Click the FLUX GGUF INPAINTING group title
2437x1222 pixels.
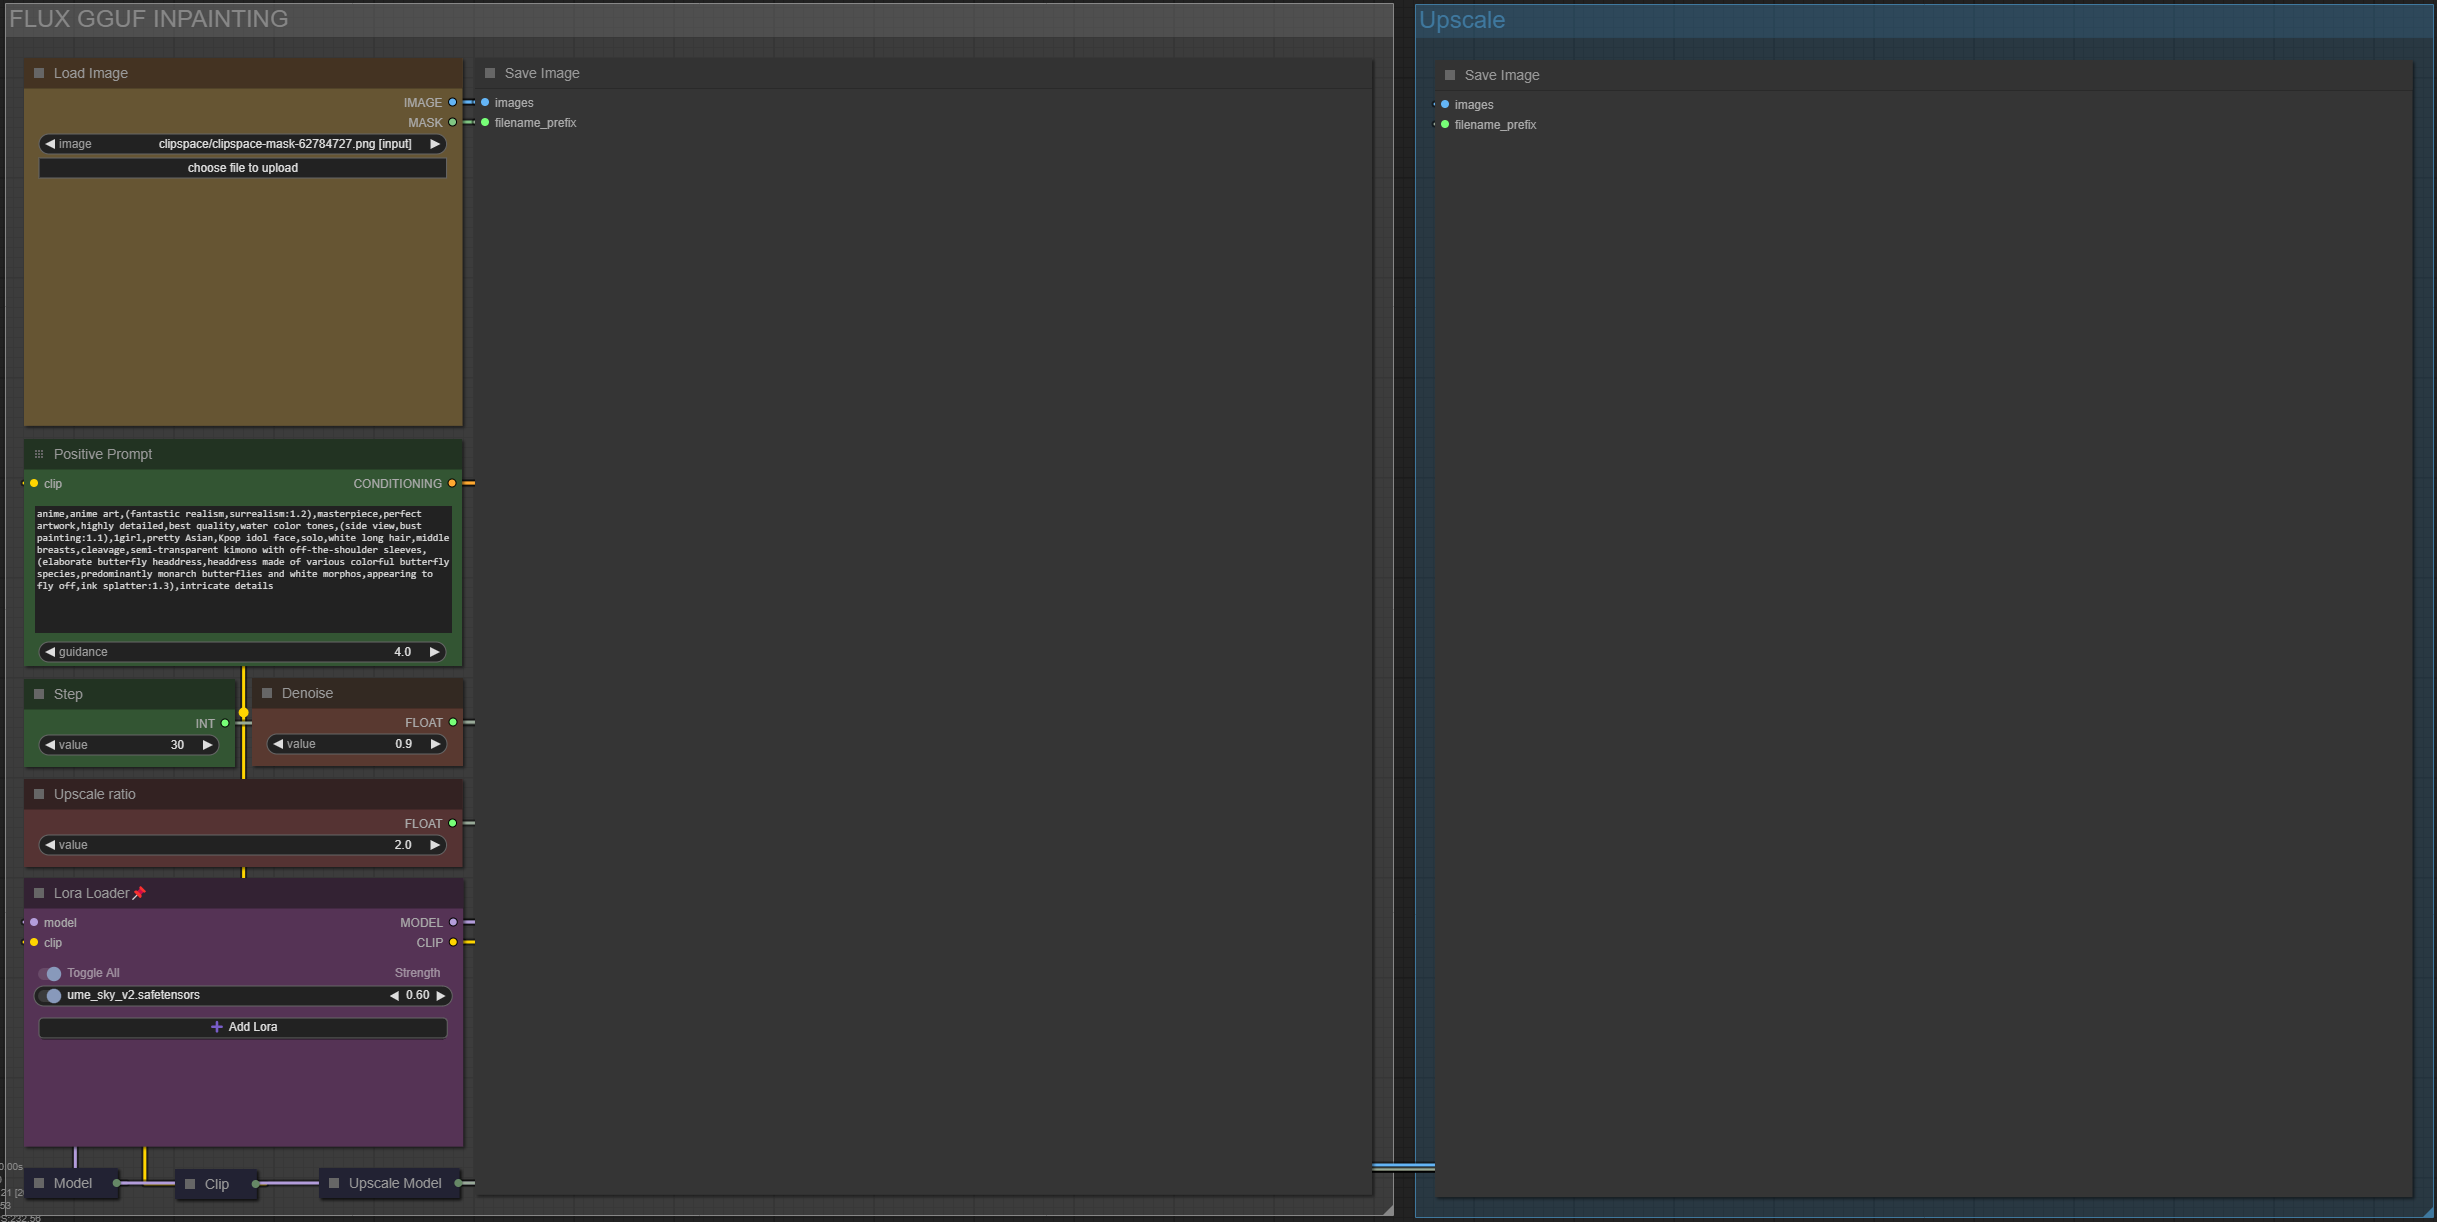(x=149, y=19)
